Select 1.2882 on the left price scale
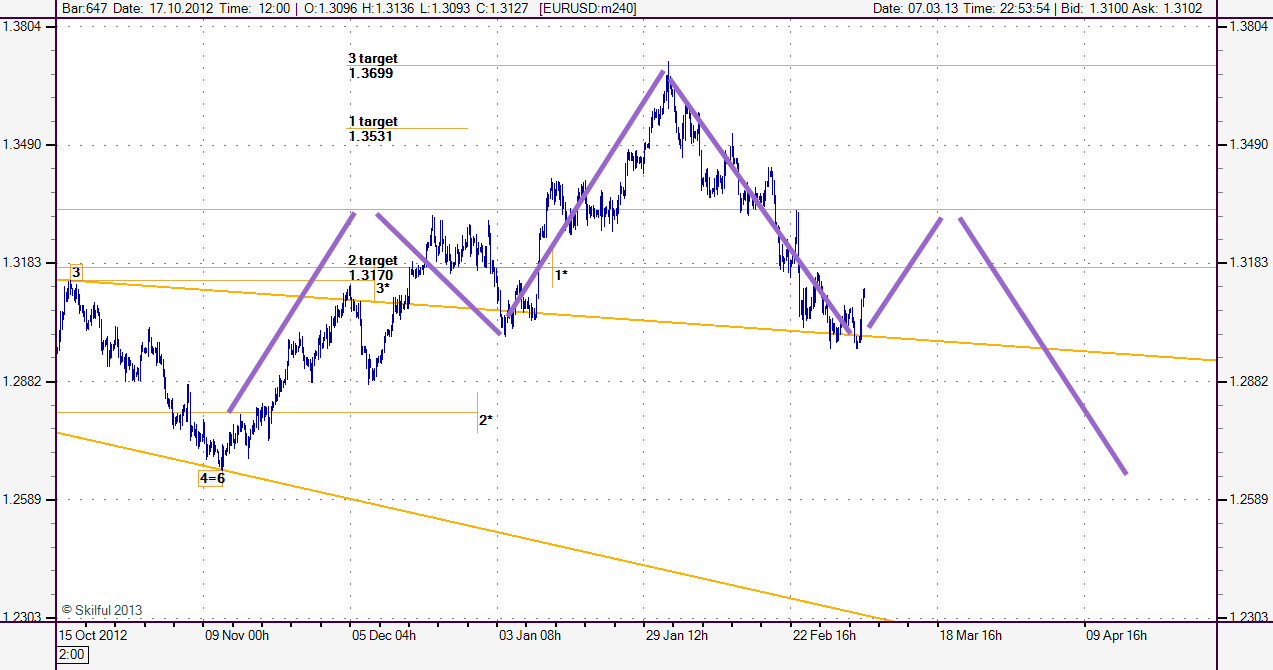The width and height of the screenshot is (1273, 670). pyautogui.click(x=27, y=382)
